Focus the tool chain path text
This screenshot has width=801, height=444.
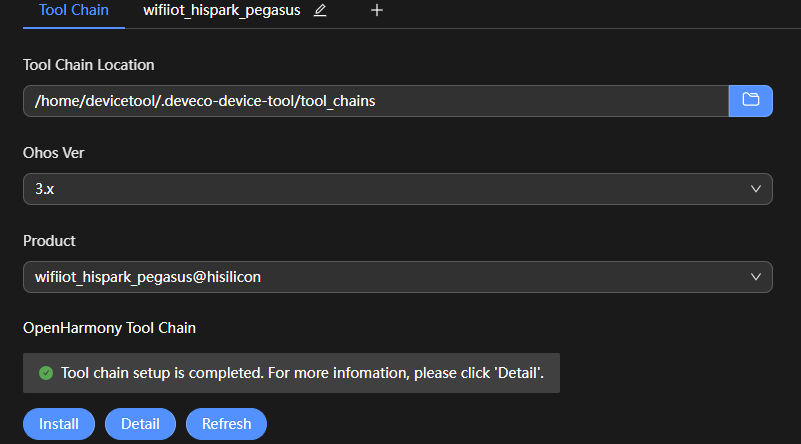tap(205, 101)
